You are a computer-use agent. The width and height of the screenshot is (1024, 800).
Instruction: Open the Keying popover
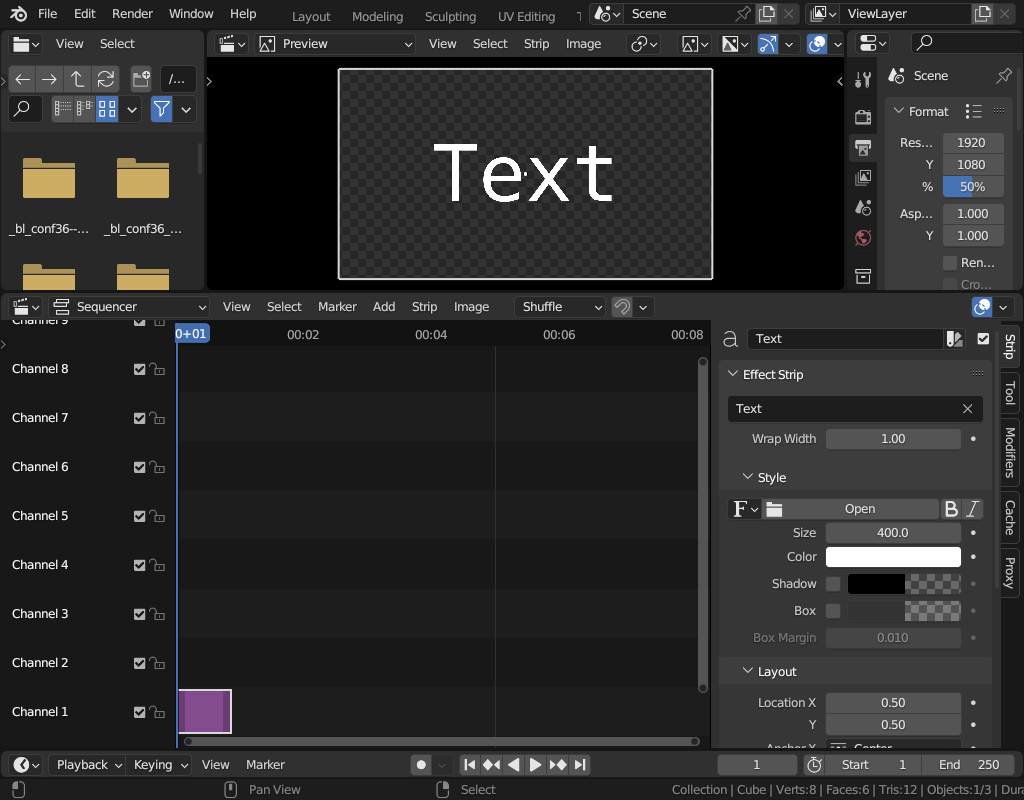click(161, 765)
